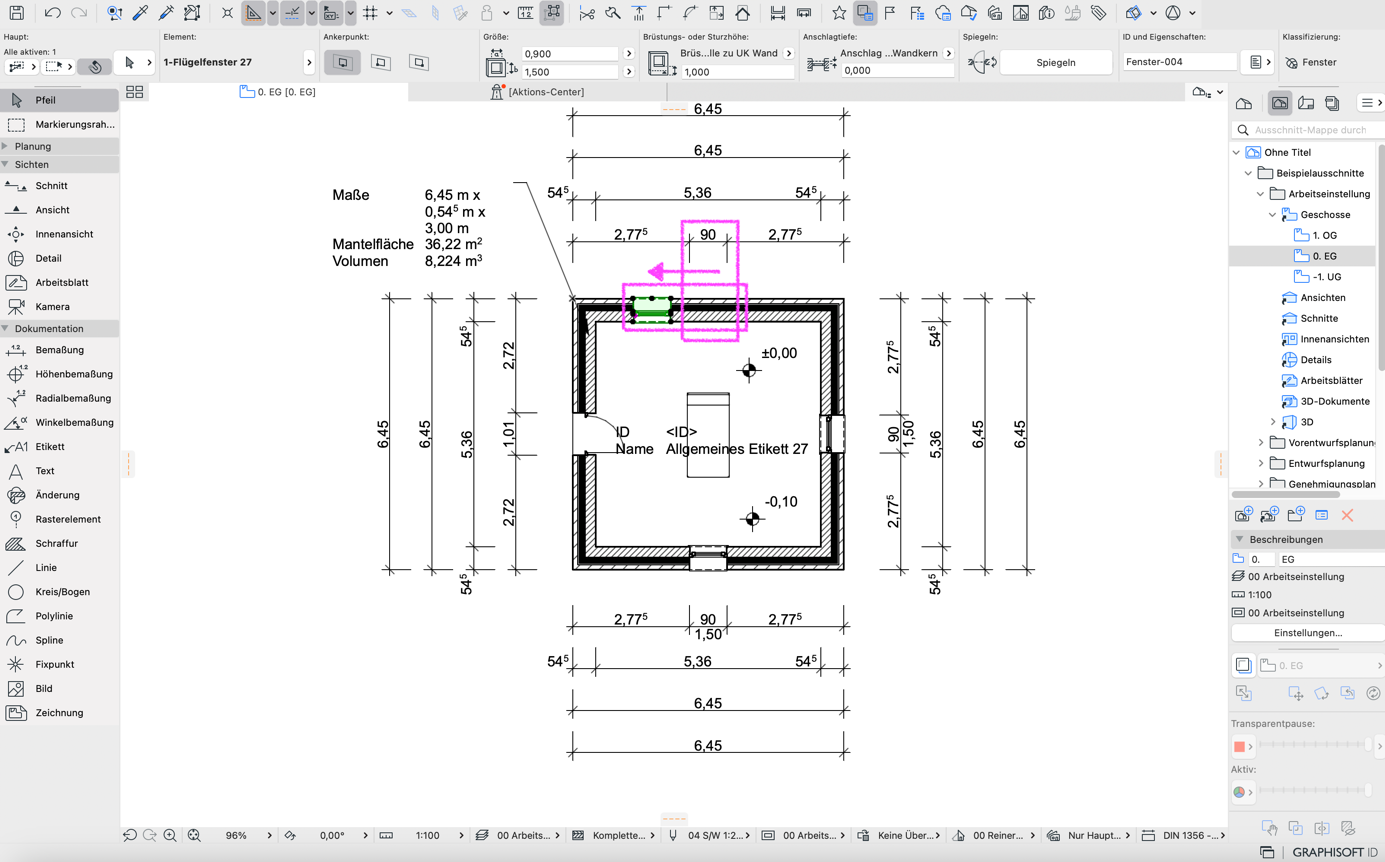Toggle the guide lines triangle button
The image size is (1385, 862).
point(254,13)
